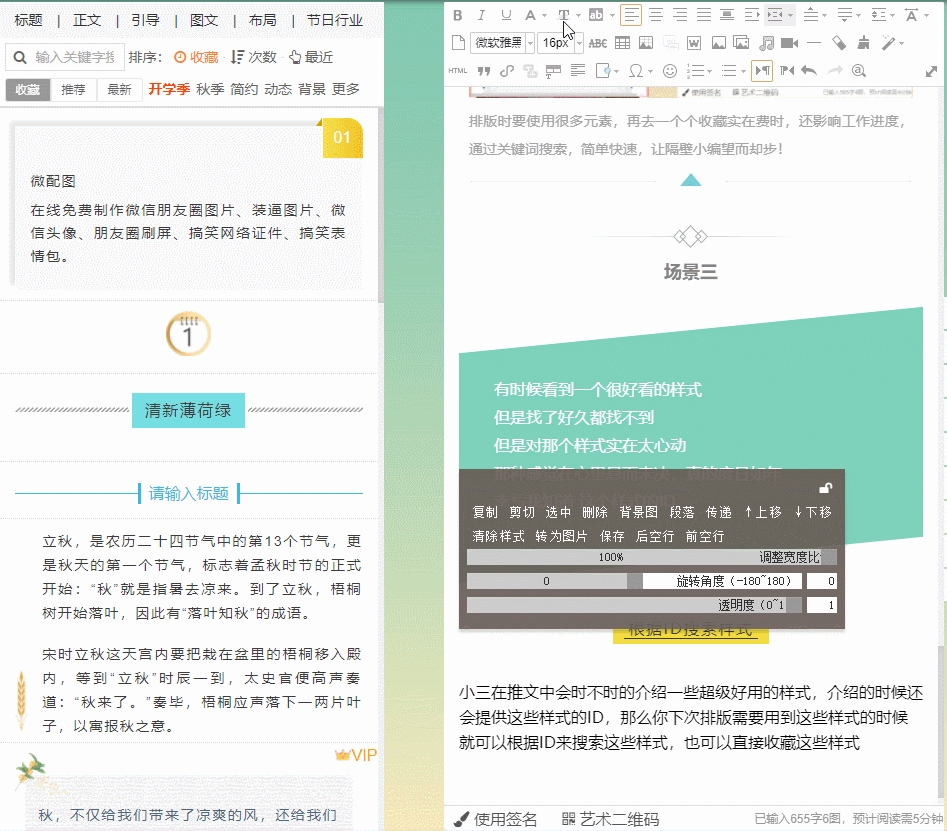This screenshot has height=831, width=947.
Task: Click the keyword search input field
Action: (x=74, y=57)
